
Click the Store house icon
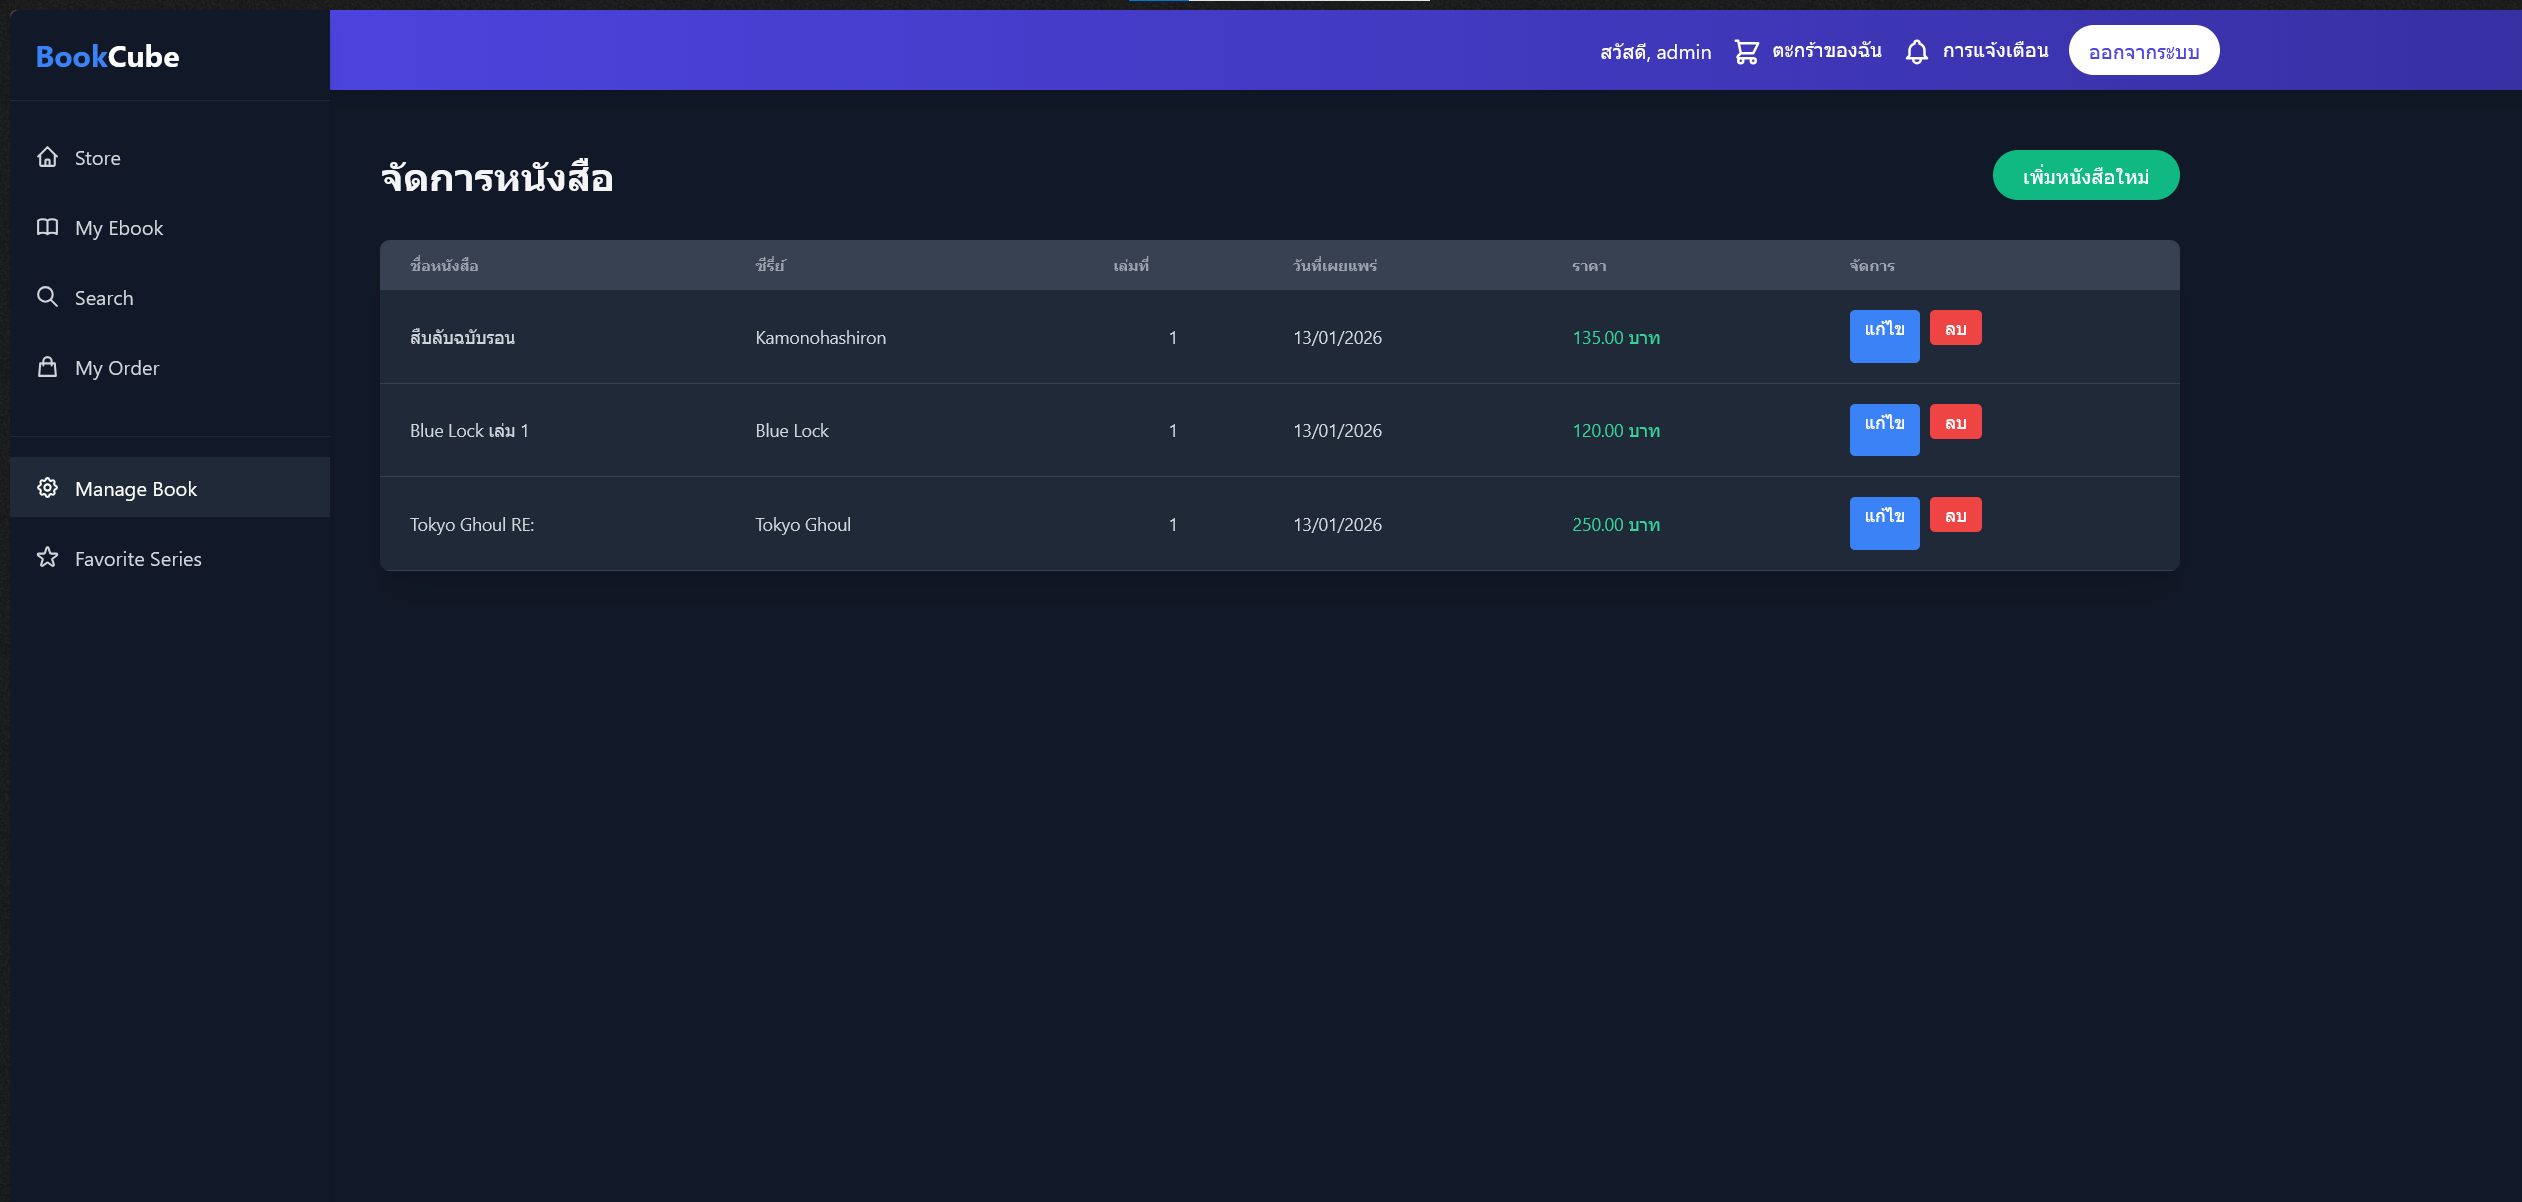pos(47,157)
